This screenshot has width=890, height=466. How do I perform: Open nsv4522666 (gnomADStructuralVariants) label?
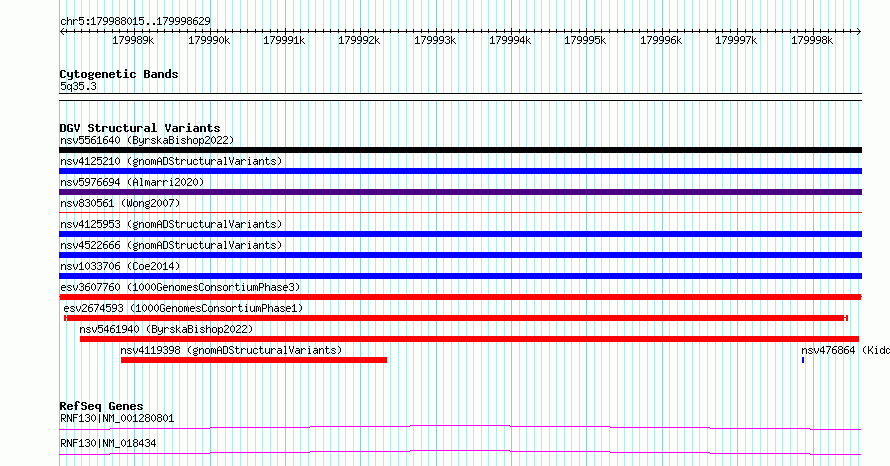pyautogui.click(x=171, y=245)
